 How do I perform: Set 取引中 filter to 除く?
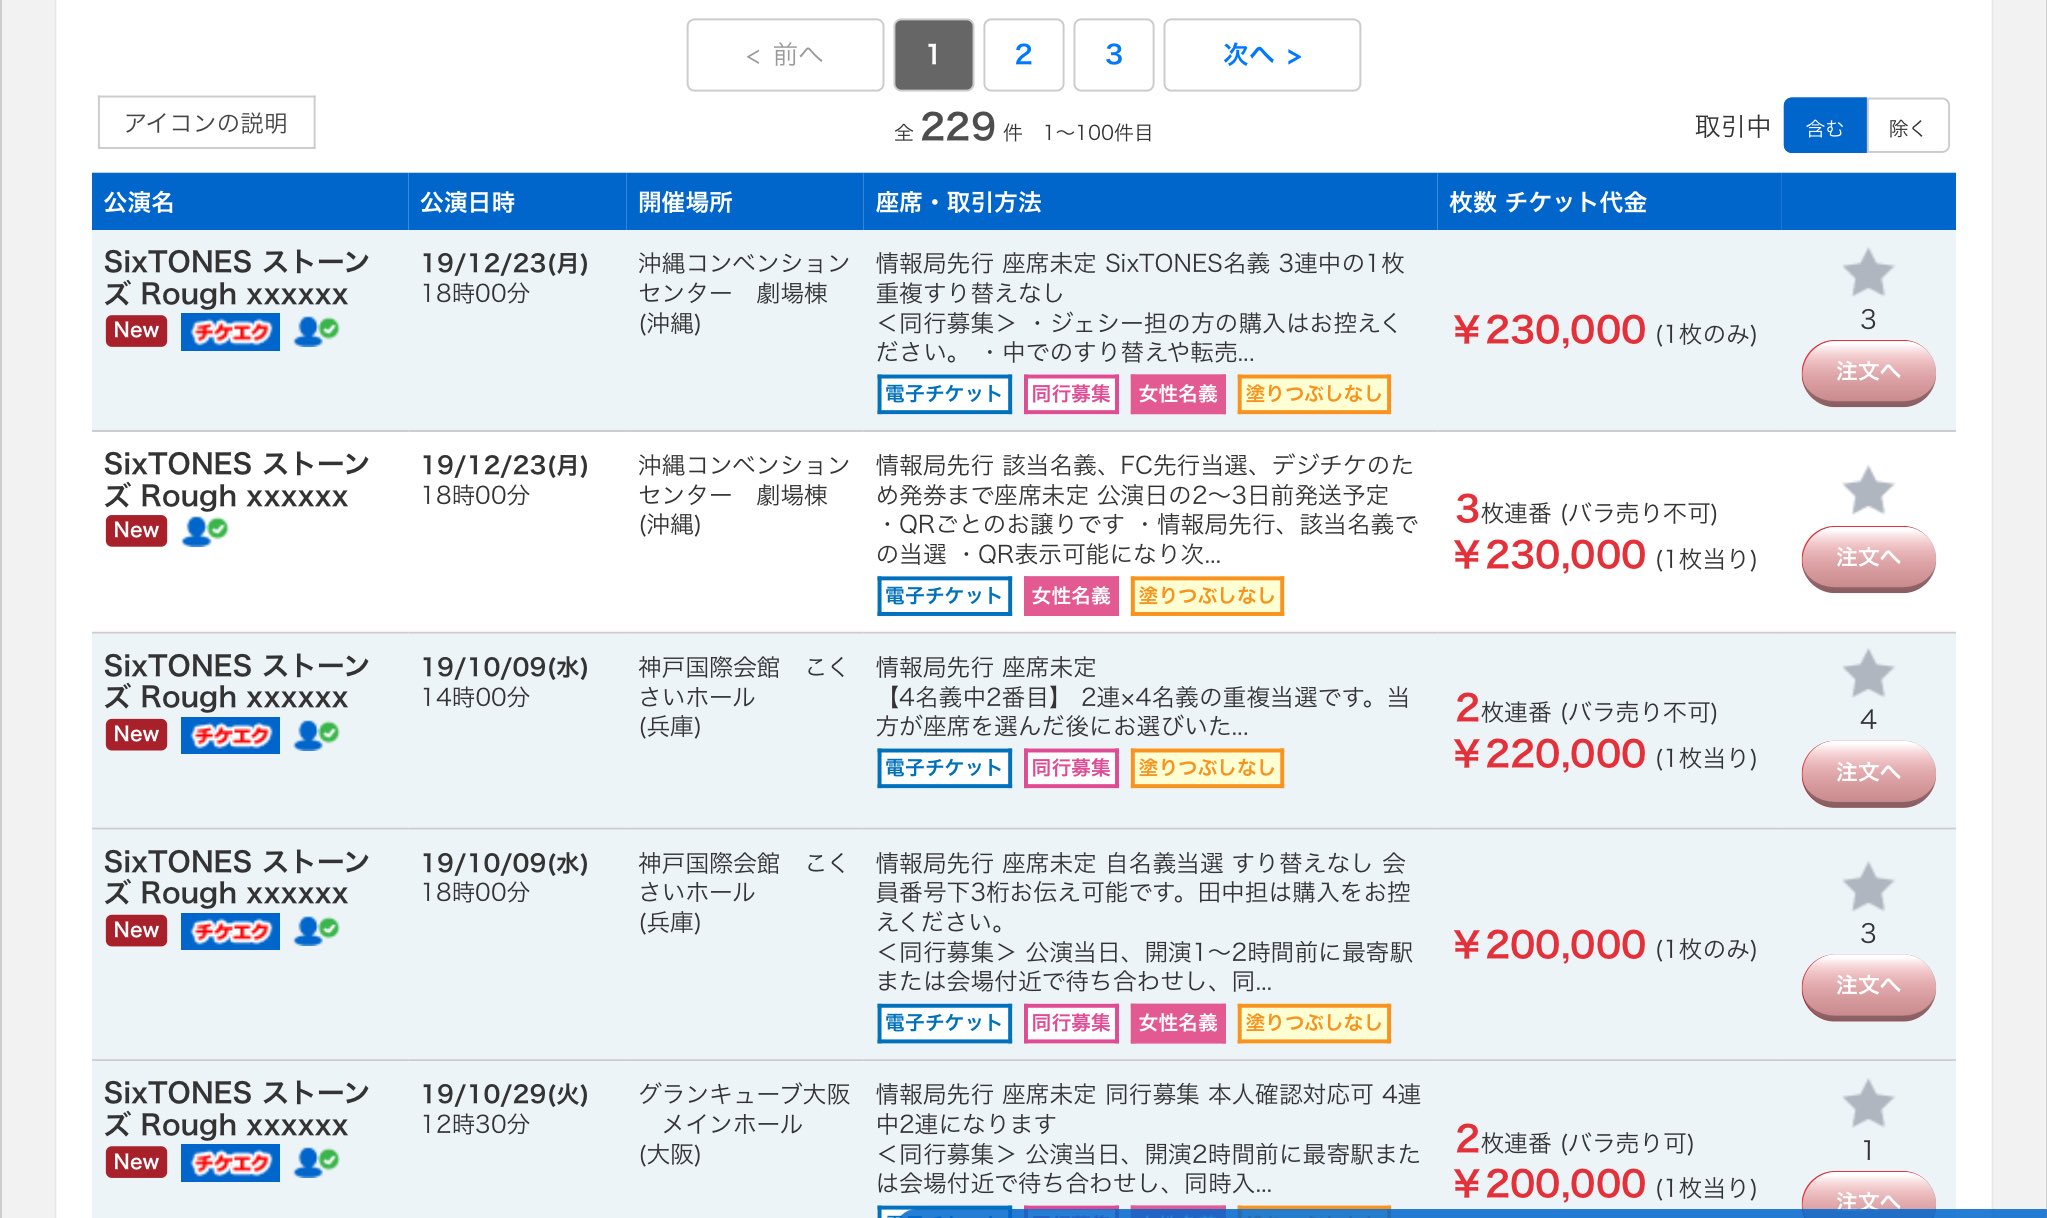click(1906, 127)
